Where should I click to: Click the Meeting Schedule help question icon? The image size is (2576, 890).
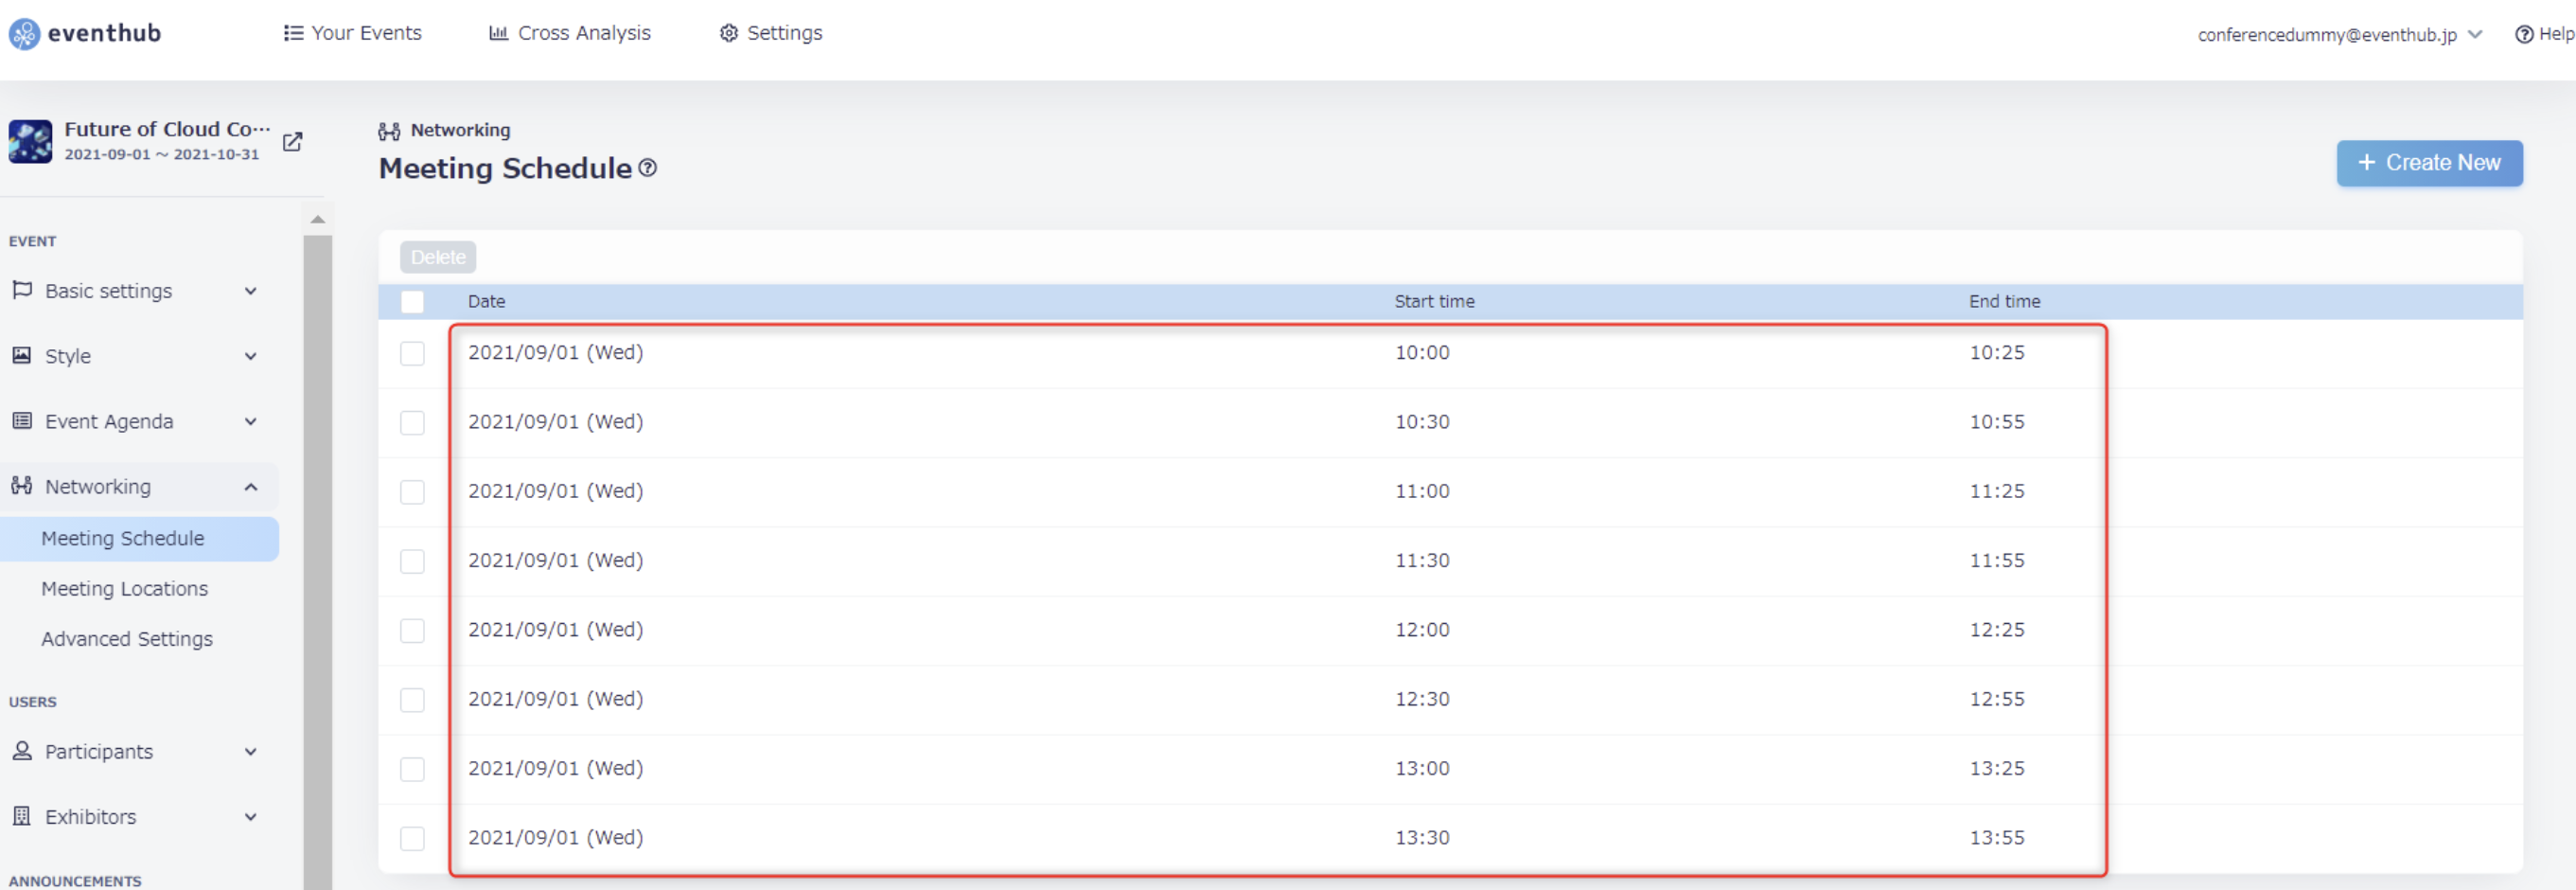[648, 168]
